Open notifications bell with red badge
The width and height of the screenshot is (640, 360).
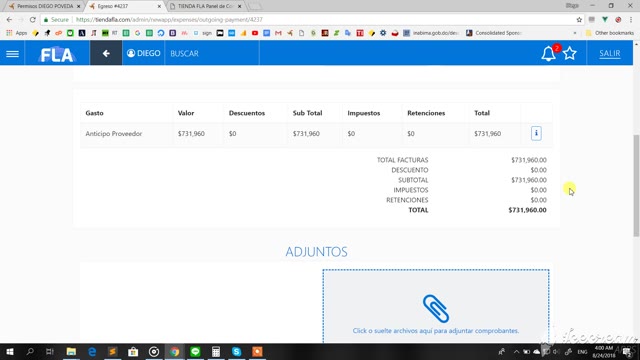pos(549,53)
